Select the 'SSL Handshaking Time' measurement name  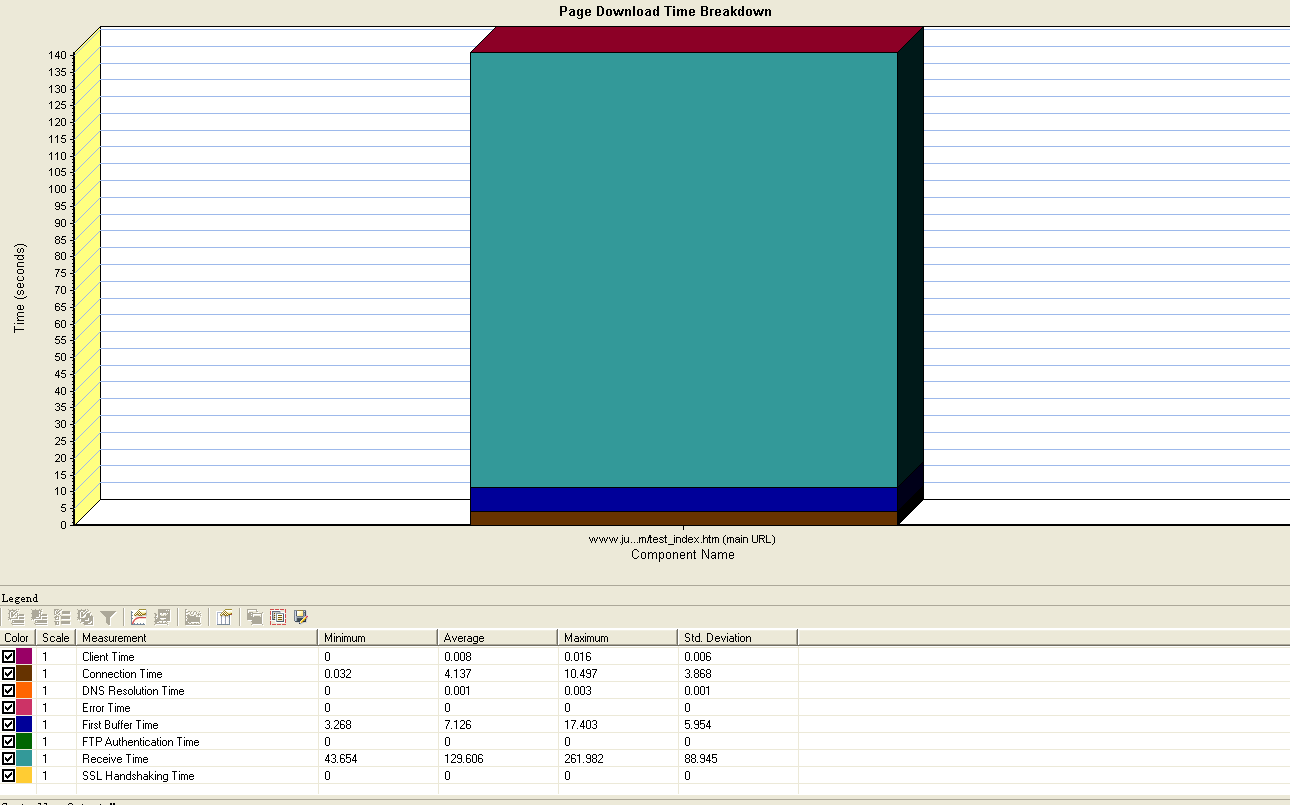[x=138, y=775]
